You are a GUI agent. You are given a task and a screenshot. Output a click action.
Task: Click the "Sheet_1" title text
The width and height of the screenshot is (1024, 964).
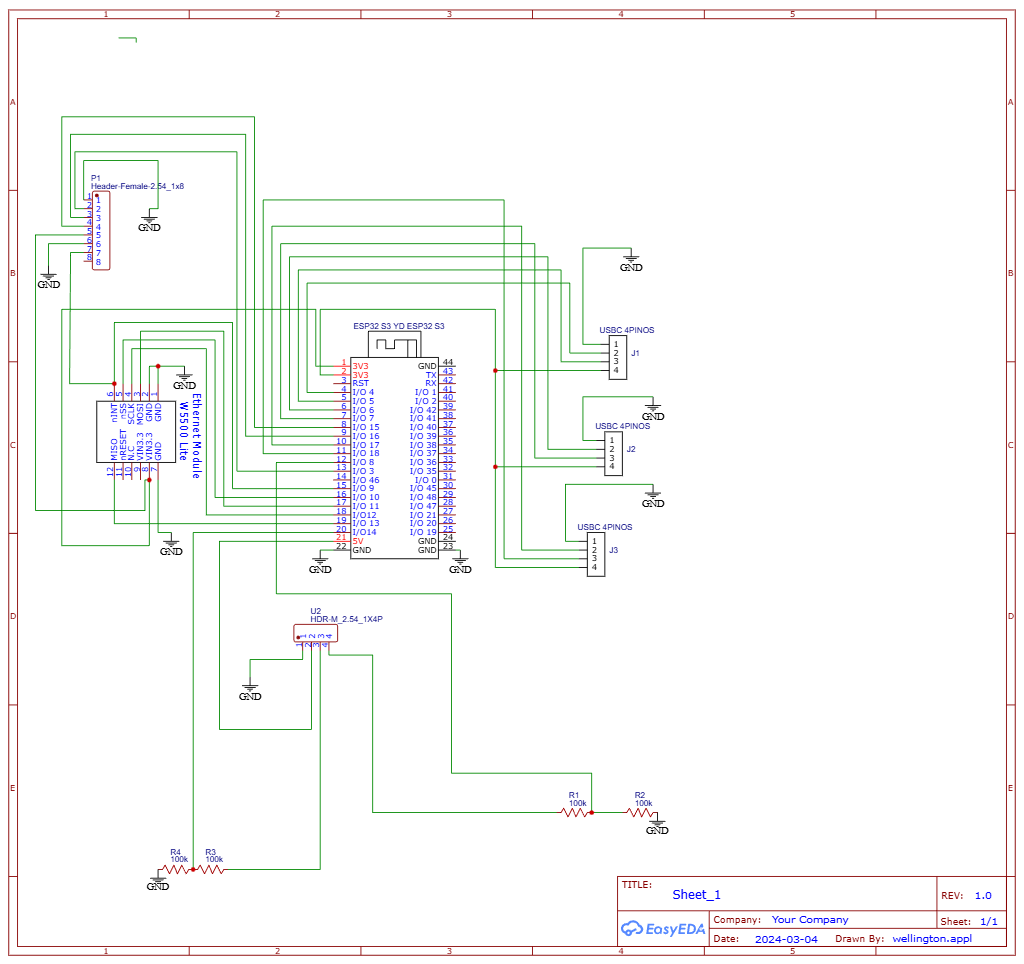point(696,895)
